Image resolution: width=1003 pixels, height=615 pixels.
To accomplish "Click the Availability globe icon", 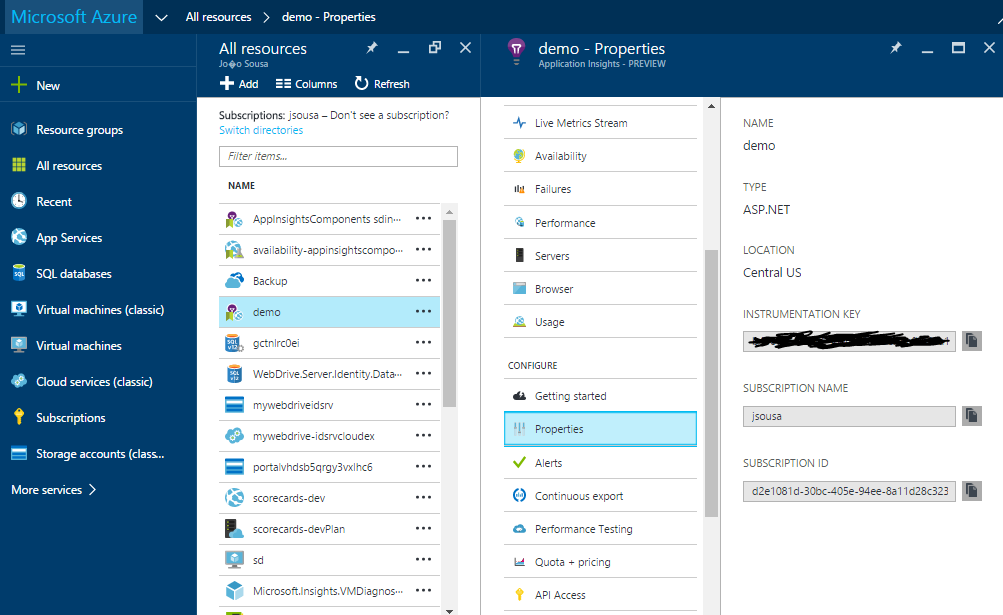I will [x=519, y=156].
